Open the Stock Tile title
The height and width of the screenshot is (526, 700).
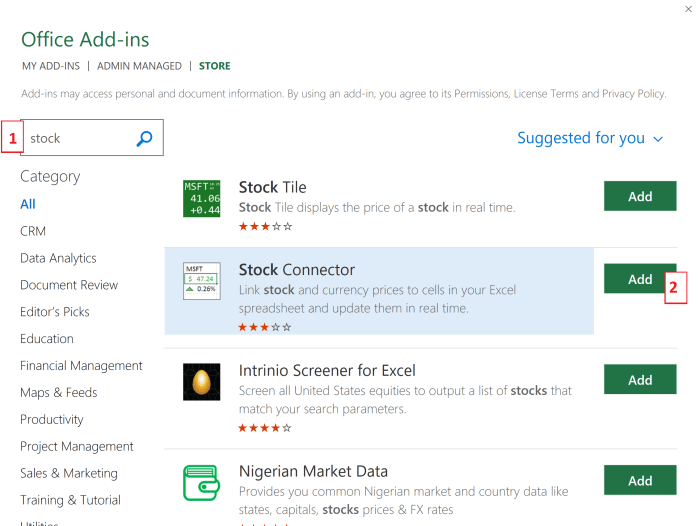click(272, 187)
